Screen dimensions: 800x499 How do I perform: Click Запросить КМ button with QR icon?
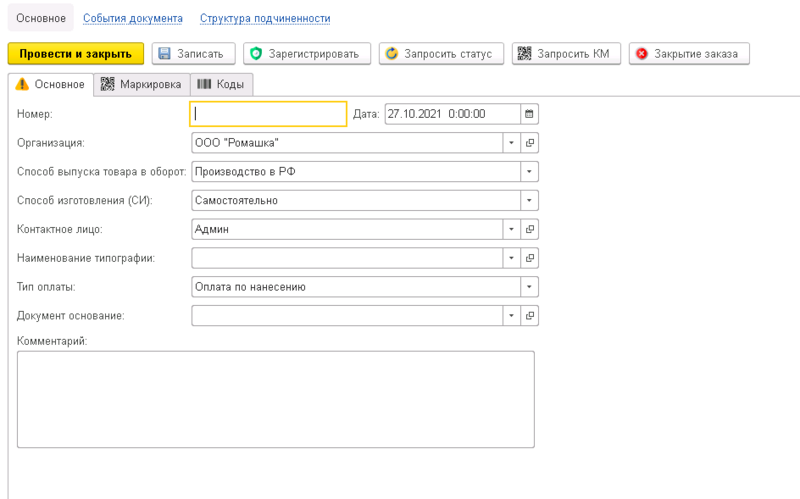pos(566,53)
